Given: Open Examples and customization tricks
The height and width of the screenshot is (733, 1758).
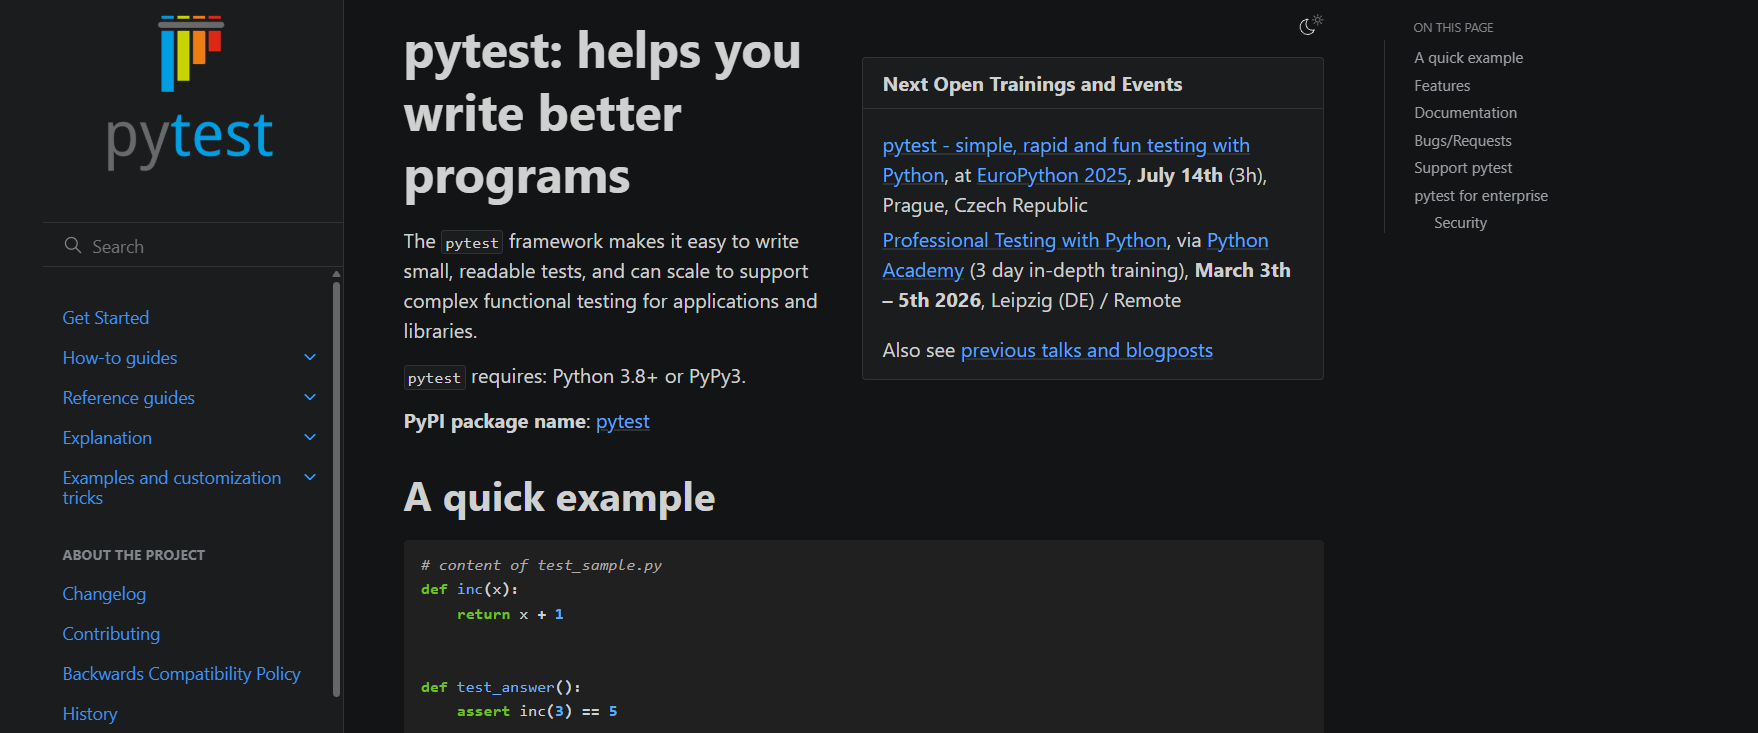Looking at the screenshot, I should point(172,488).
